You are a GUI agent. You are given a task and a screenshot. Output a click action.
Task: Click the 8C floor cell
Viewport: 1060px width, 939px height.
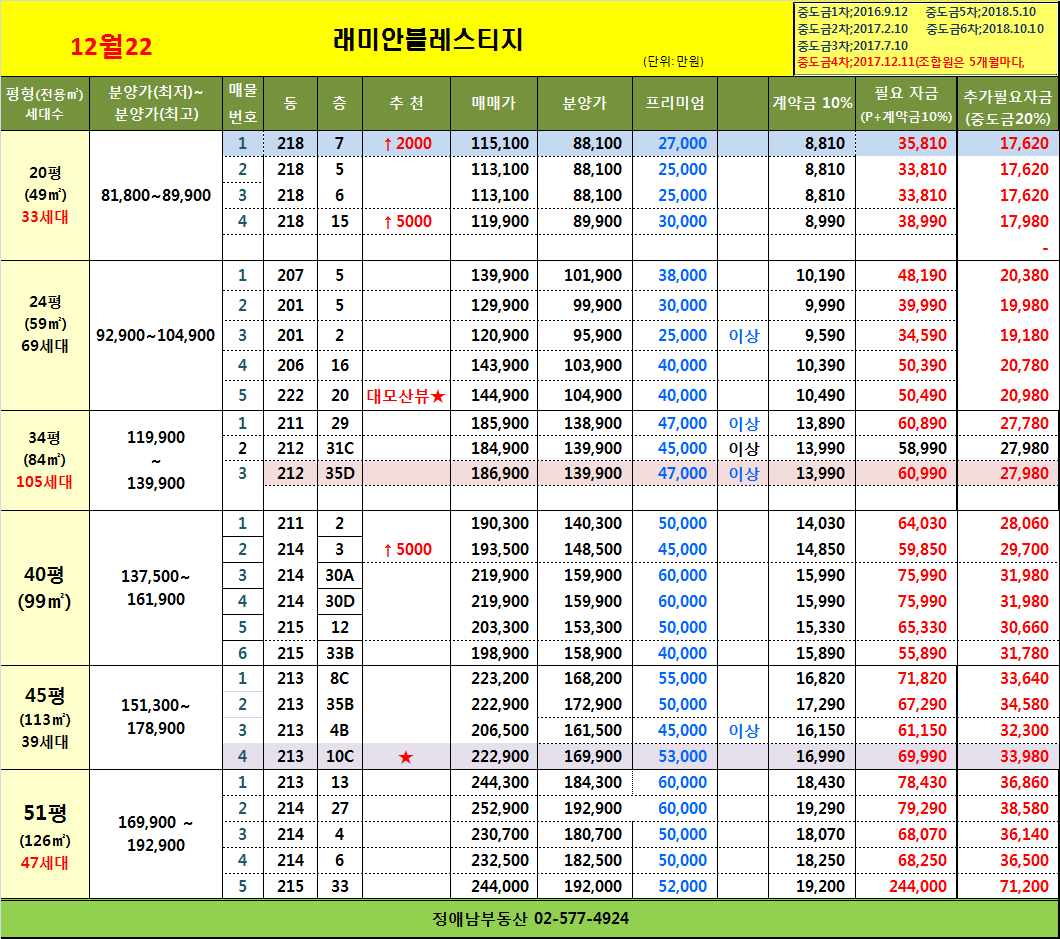[x=340, y=679]
